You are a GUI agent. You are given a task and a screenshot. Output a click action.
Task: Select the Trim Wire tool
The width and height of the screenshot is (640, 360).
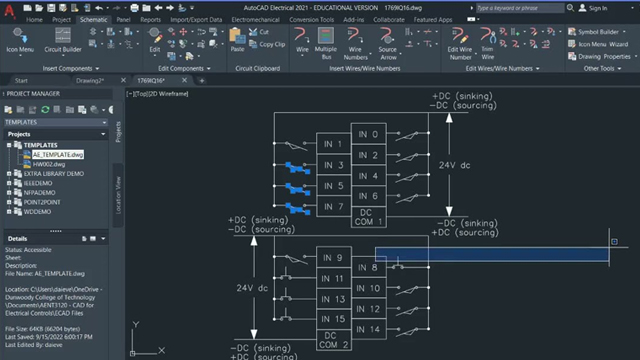[x=487, y=44]
